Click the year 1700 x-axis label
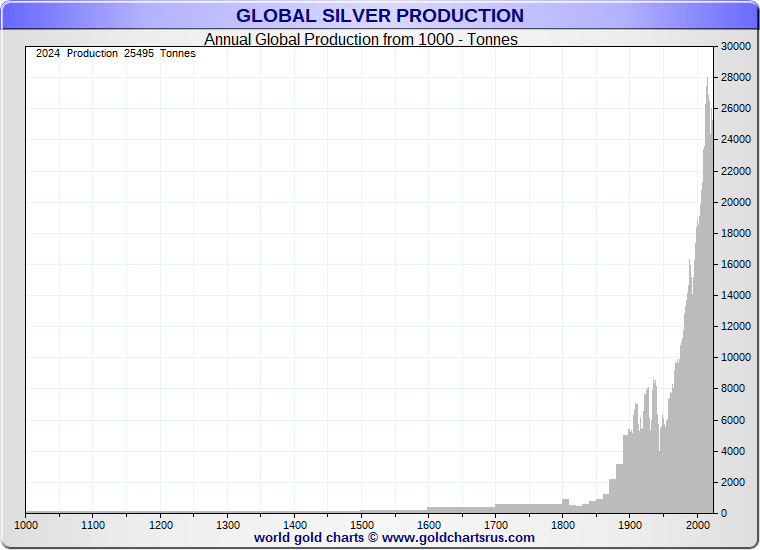The height and width of the screenshot is (550, 760). (495, 524)
